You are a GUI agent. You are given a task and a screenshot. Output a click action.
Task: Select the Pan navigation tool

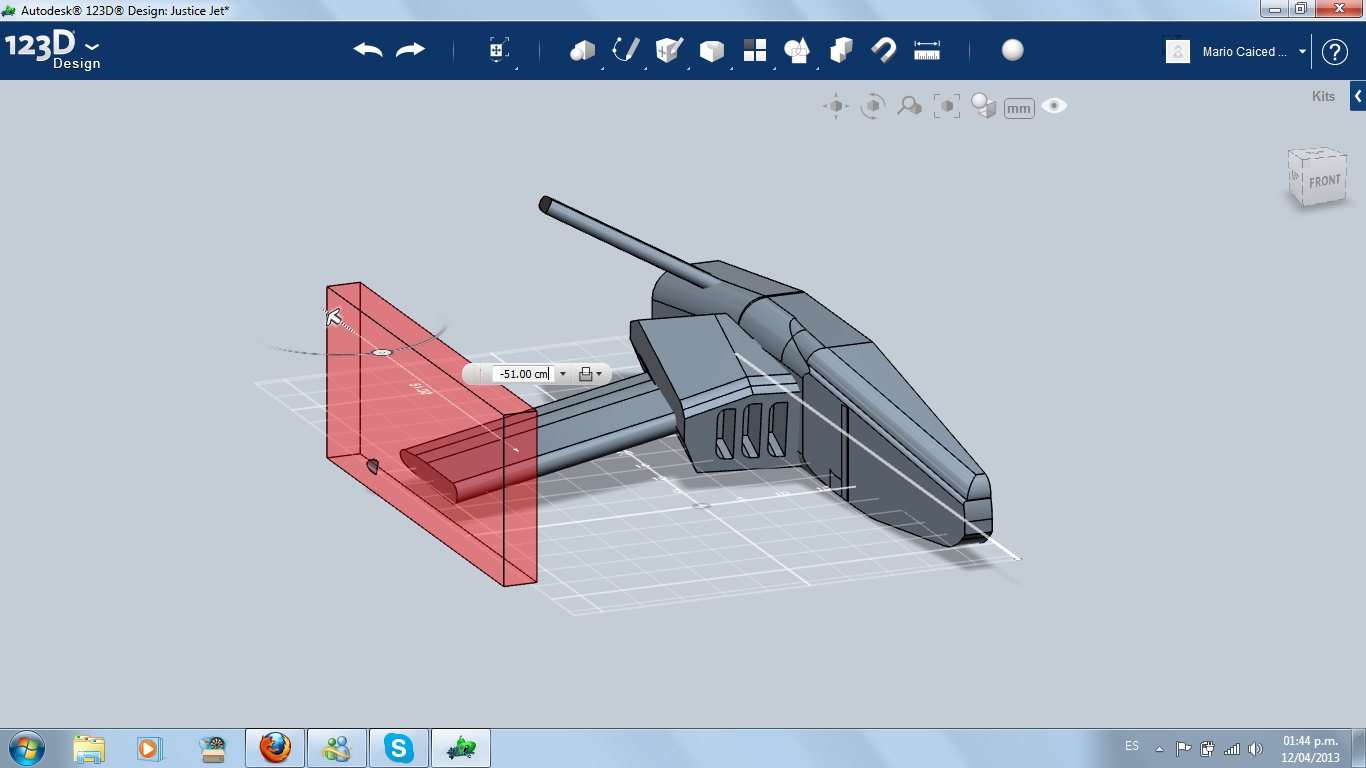(836, 106)
